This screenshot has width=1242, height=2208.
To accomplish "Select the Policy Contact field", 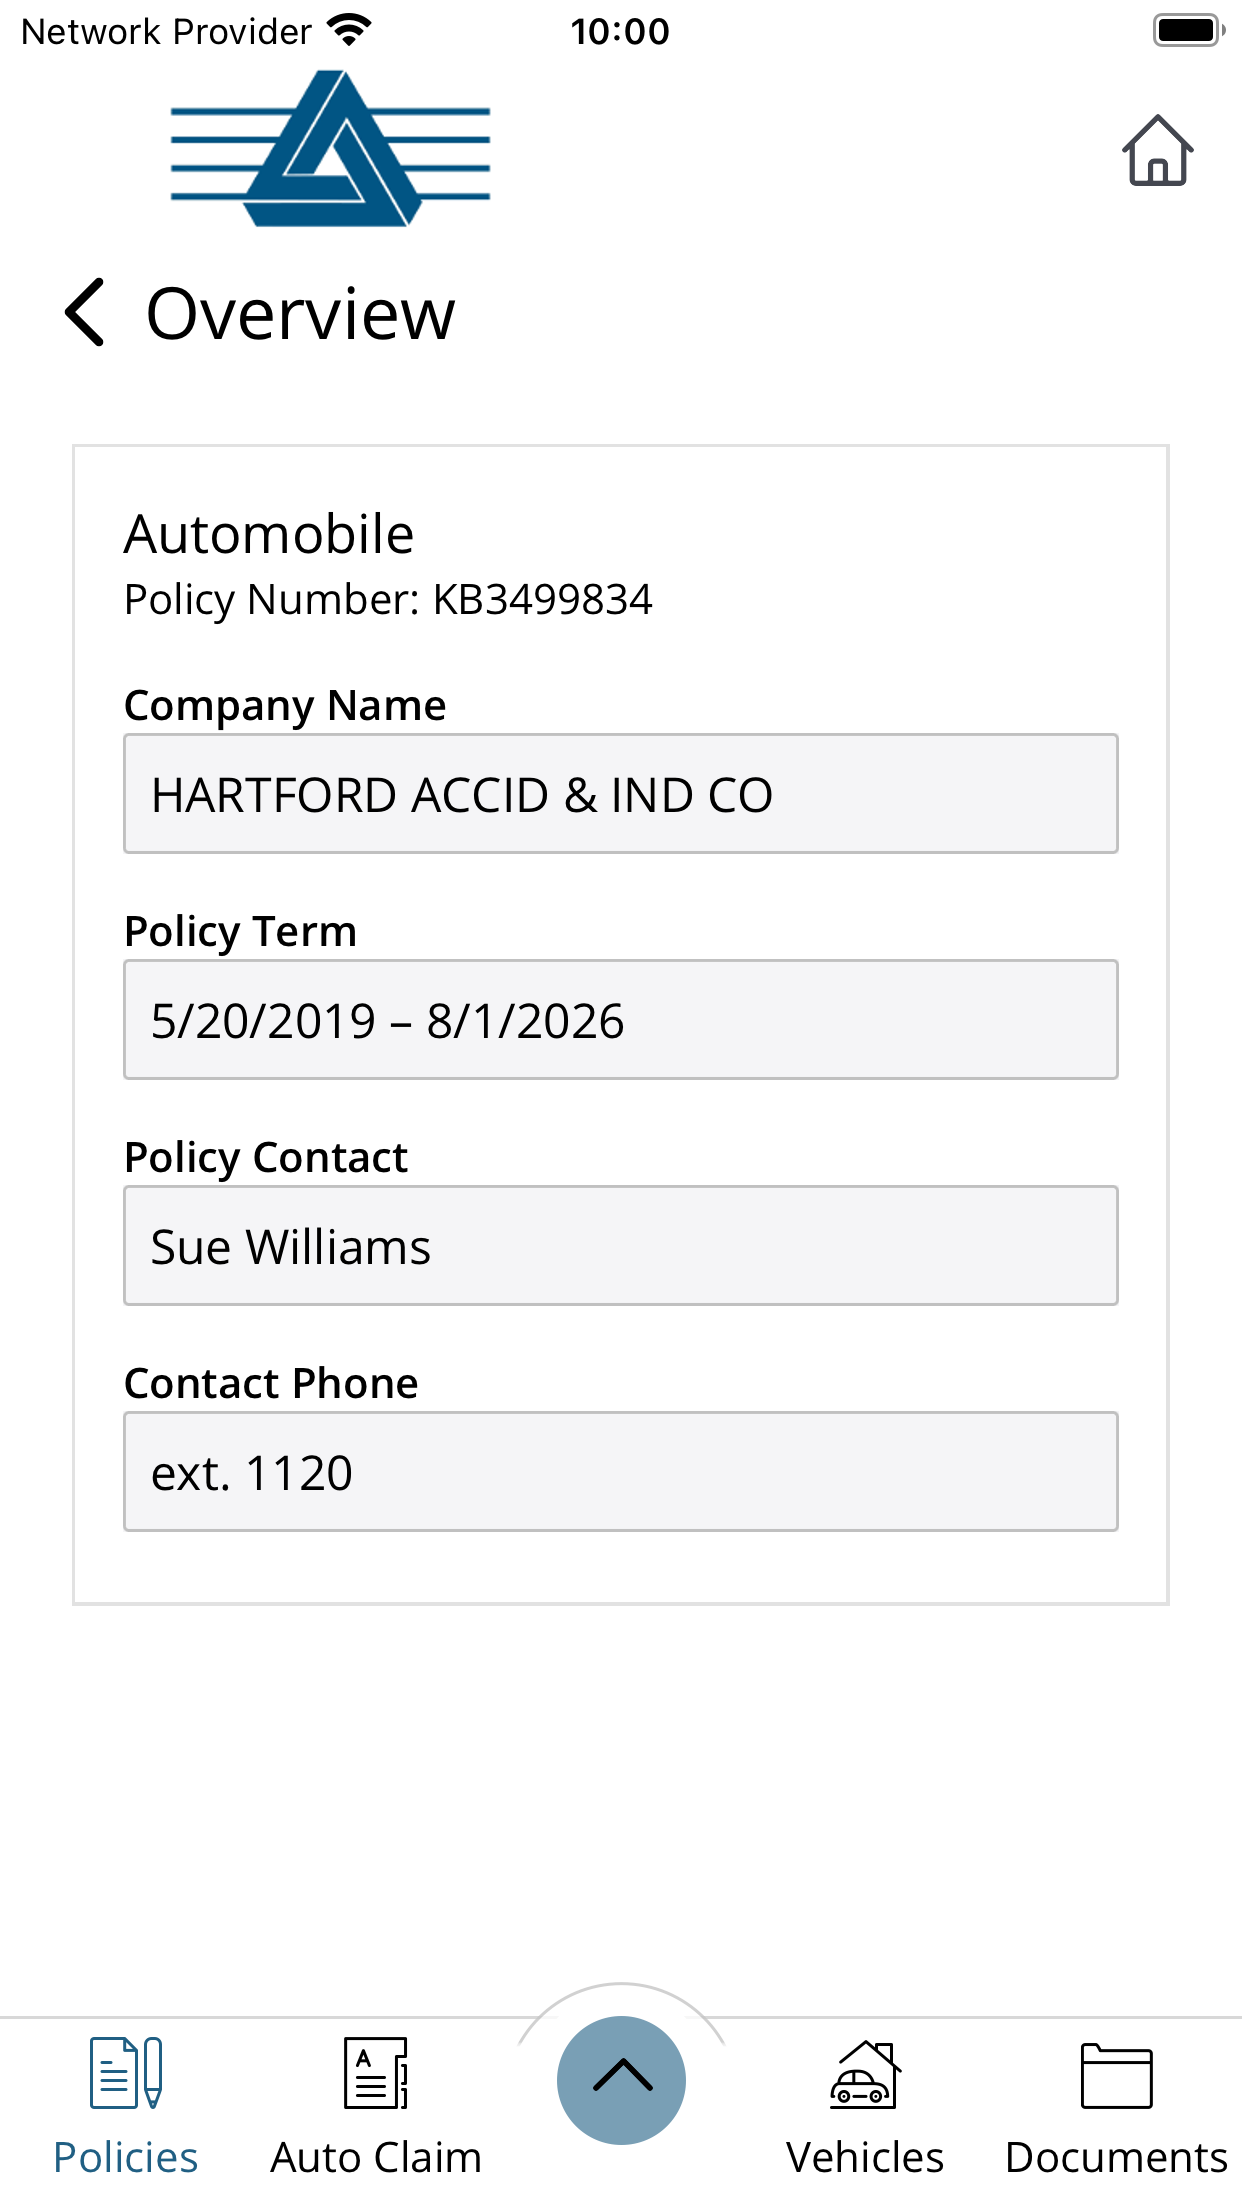I will pos(621,1246).
